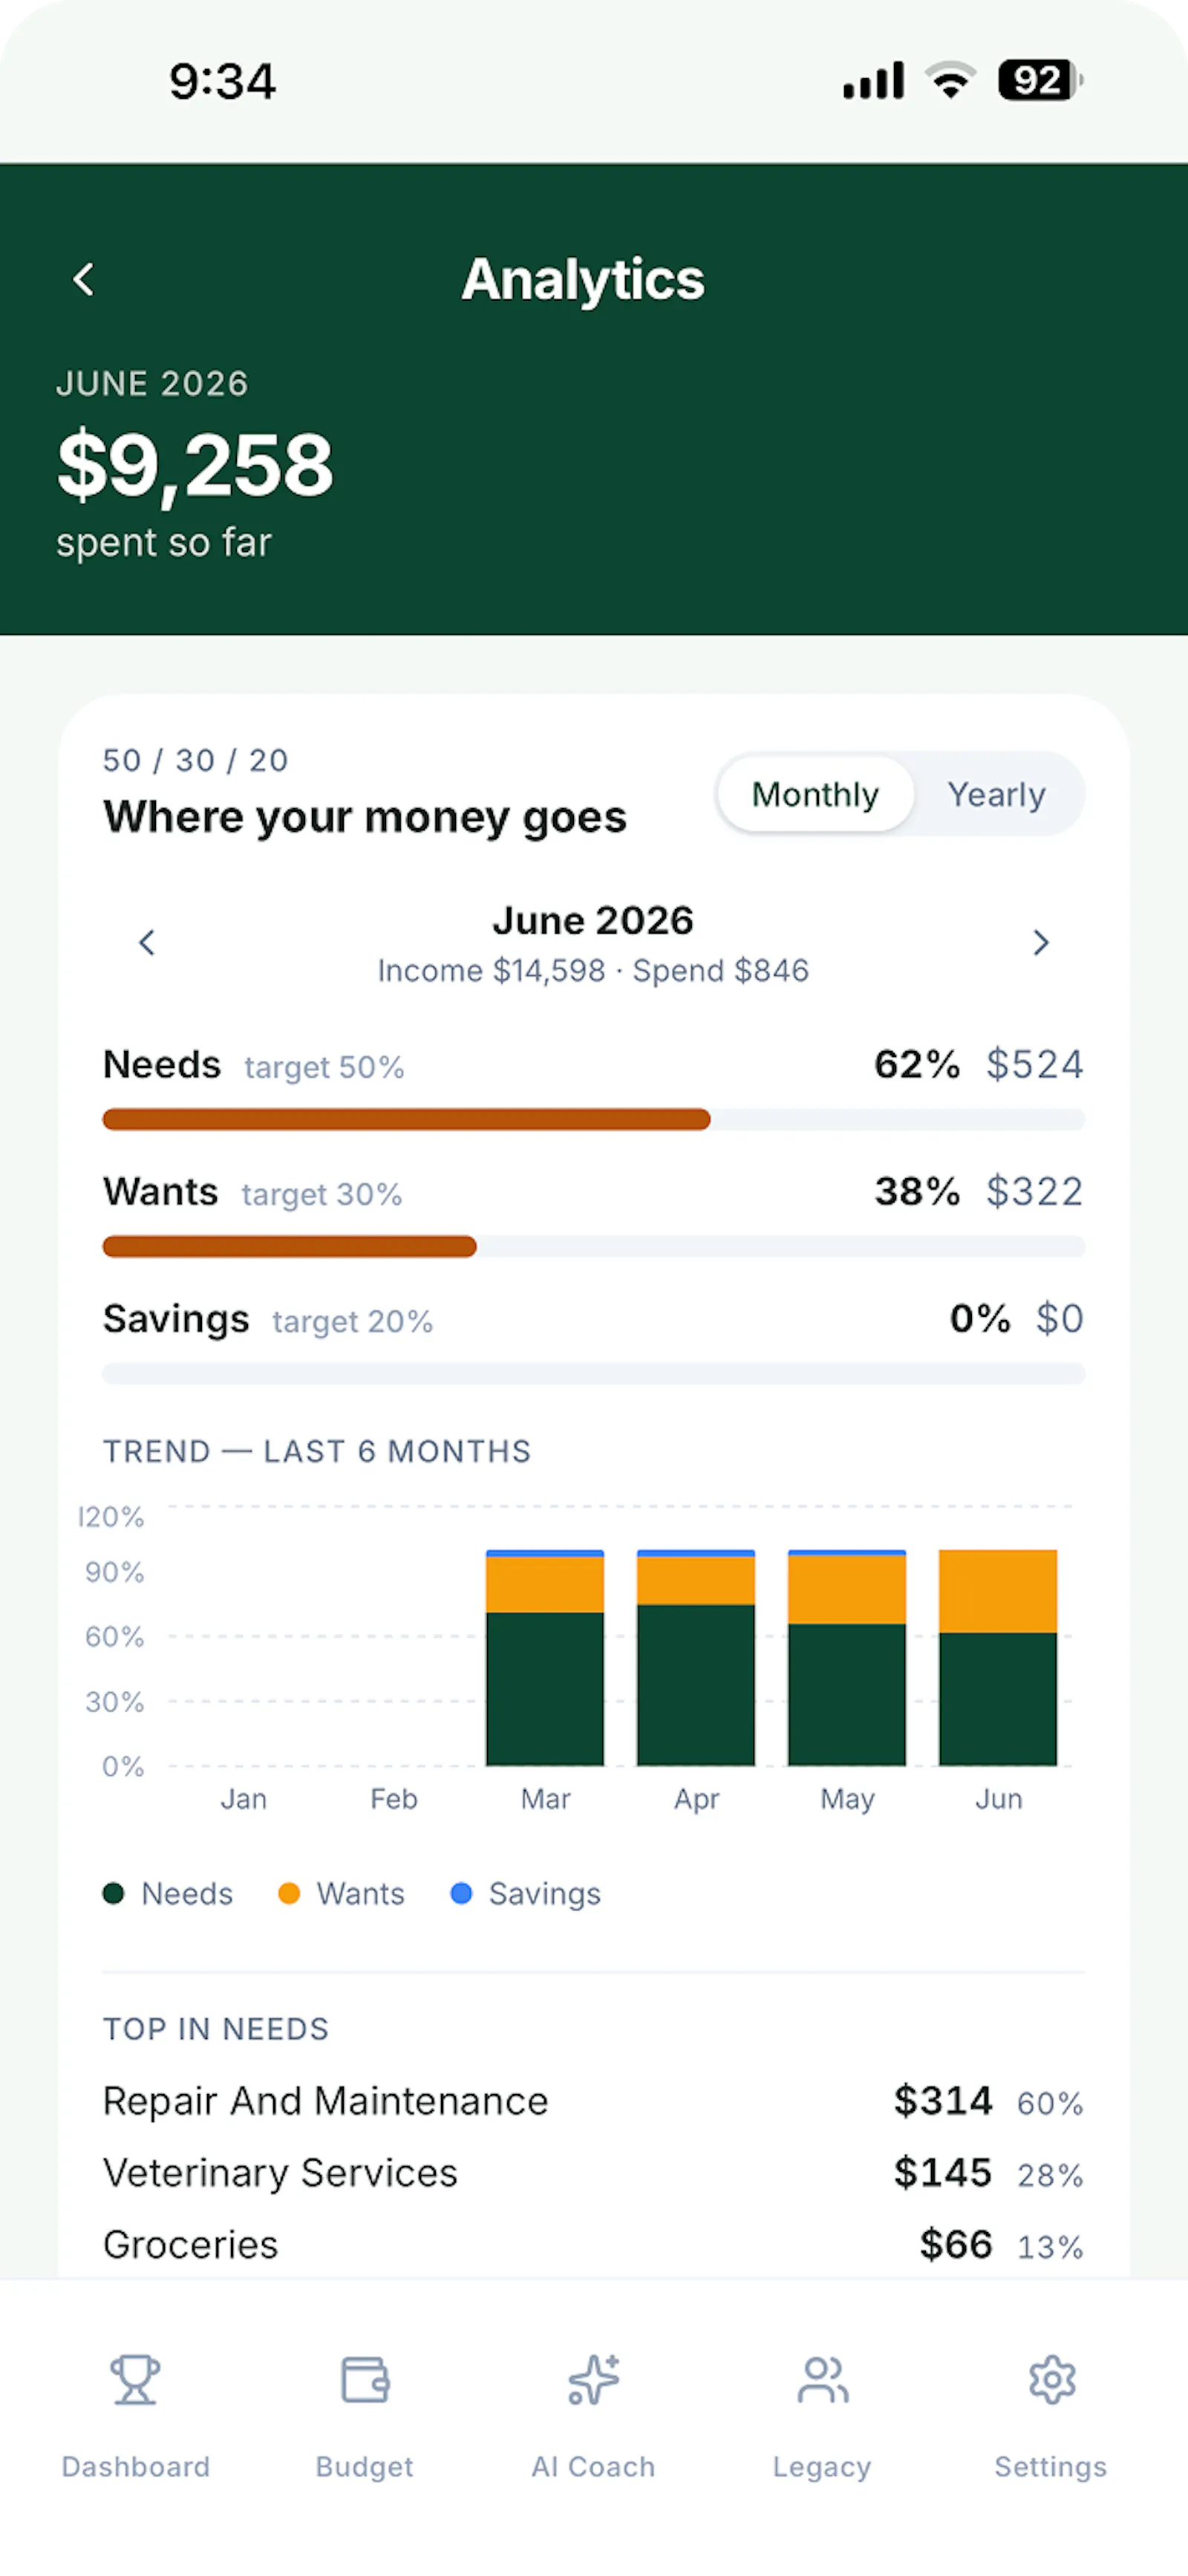Tap the battery indicator in status bar
The height and width of the screenshot is (2576, 1188).
pyautogui.click(x=1040, y=80)
